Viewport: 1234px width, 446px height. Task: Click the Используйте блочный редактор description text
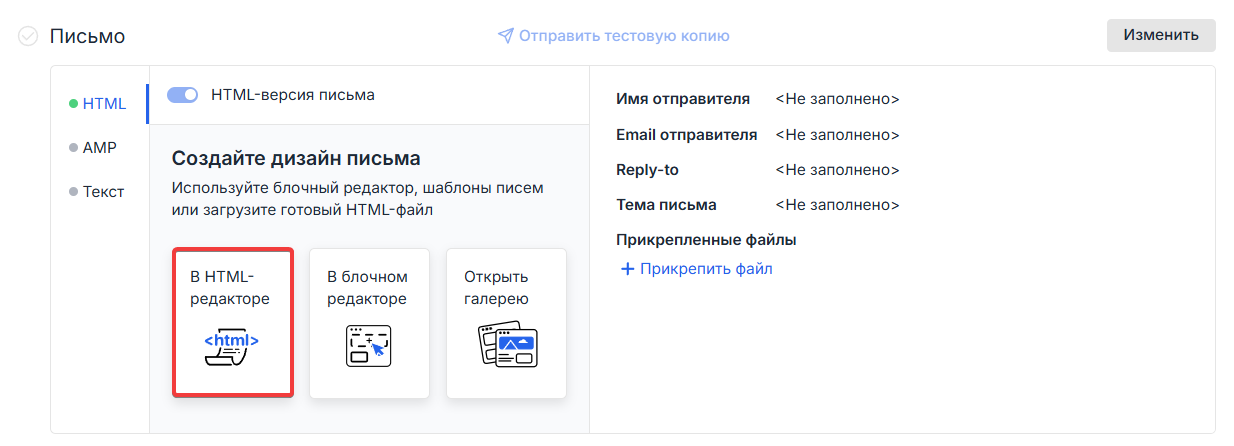coord(358,198)
